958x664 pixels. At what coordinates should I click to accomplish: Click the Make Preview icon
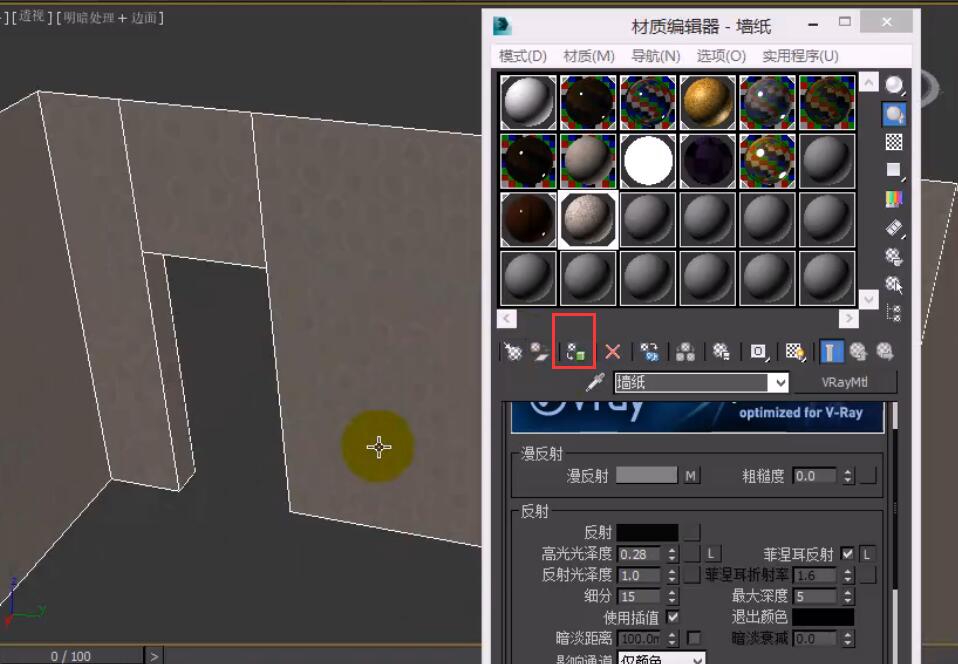[x=894, y=228]
